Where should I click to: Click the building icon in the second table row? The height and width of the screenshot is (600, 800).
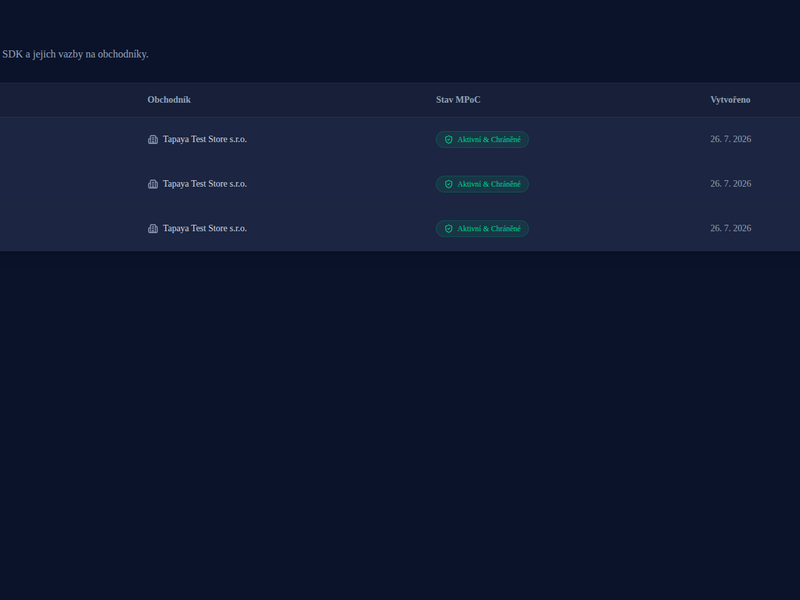[x=153, y=184]
